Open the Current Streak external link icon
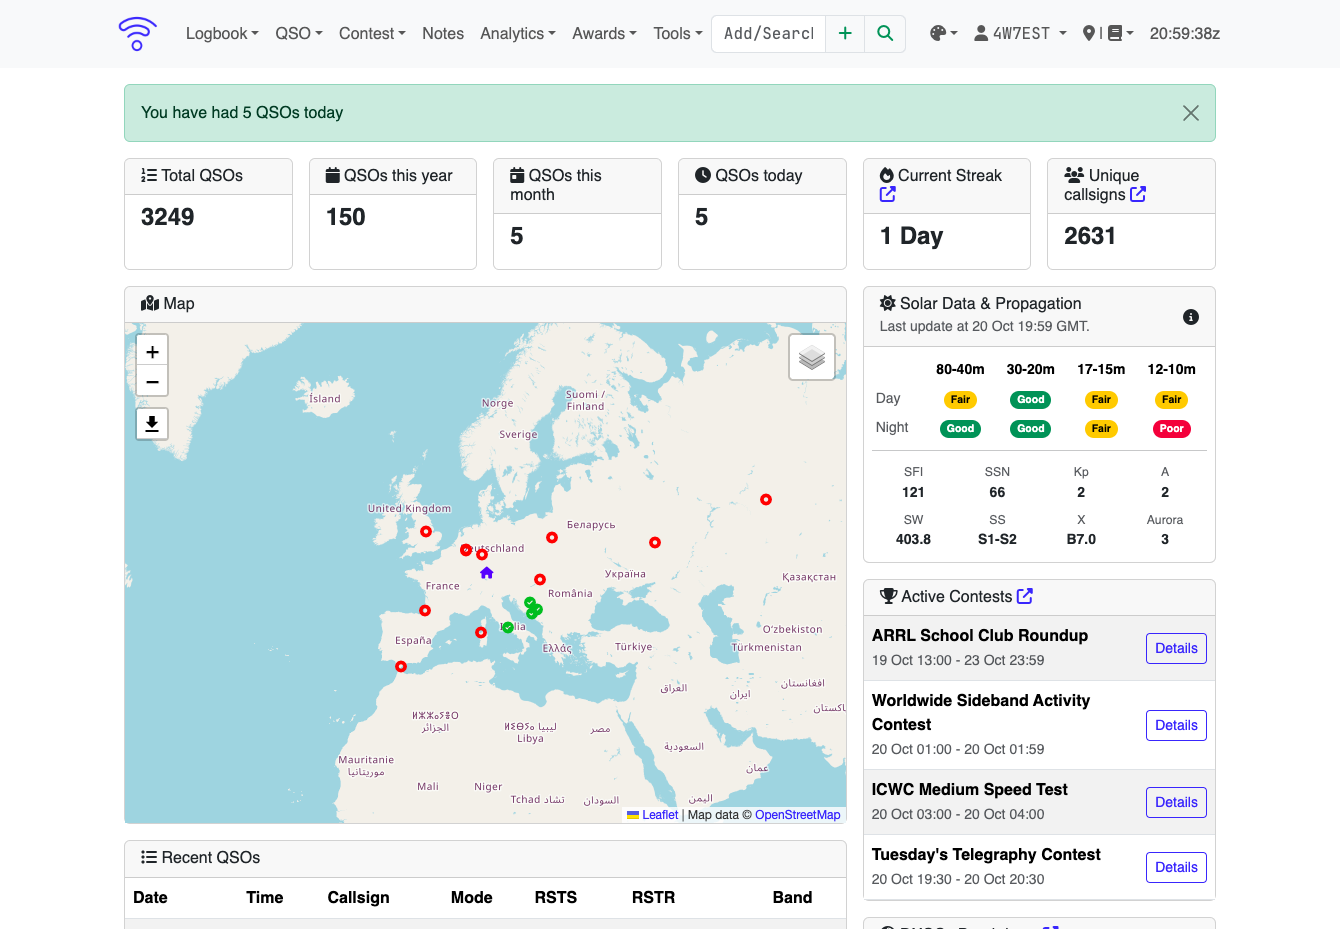Screen dimensions: 1340x929 pos(888,195)
